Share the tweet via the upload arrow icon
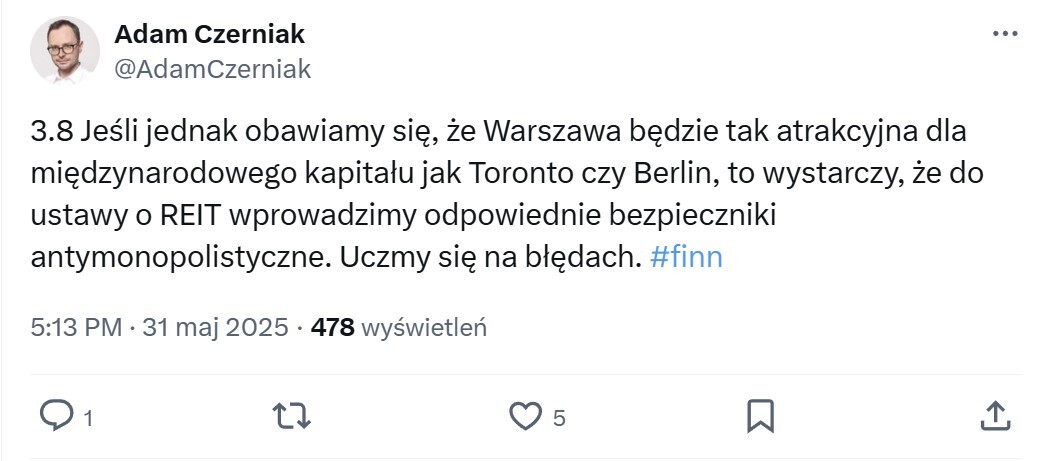The height and width of the screenshot is (461, 1043). [993, 415]
